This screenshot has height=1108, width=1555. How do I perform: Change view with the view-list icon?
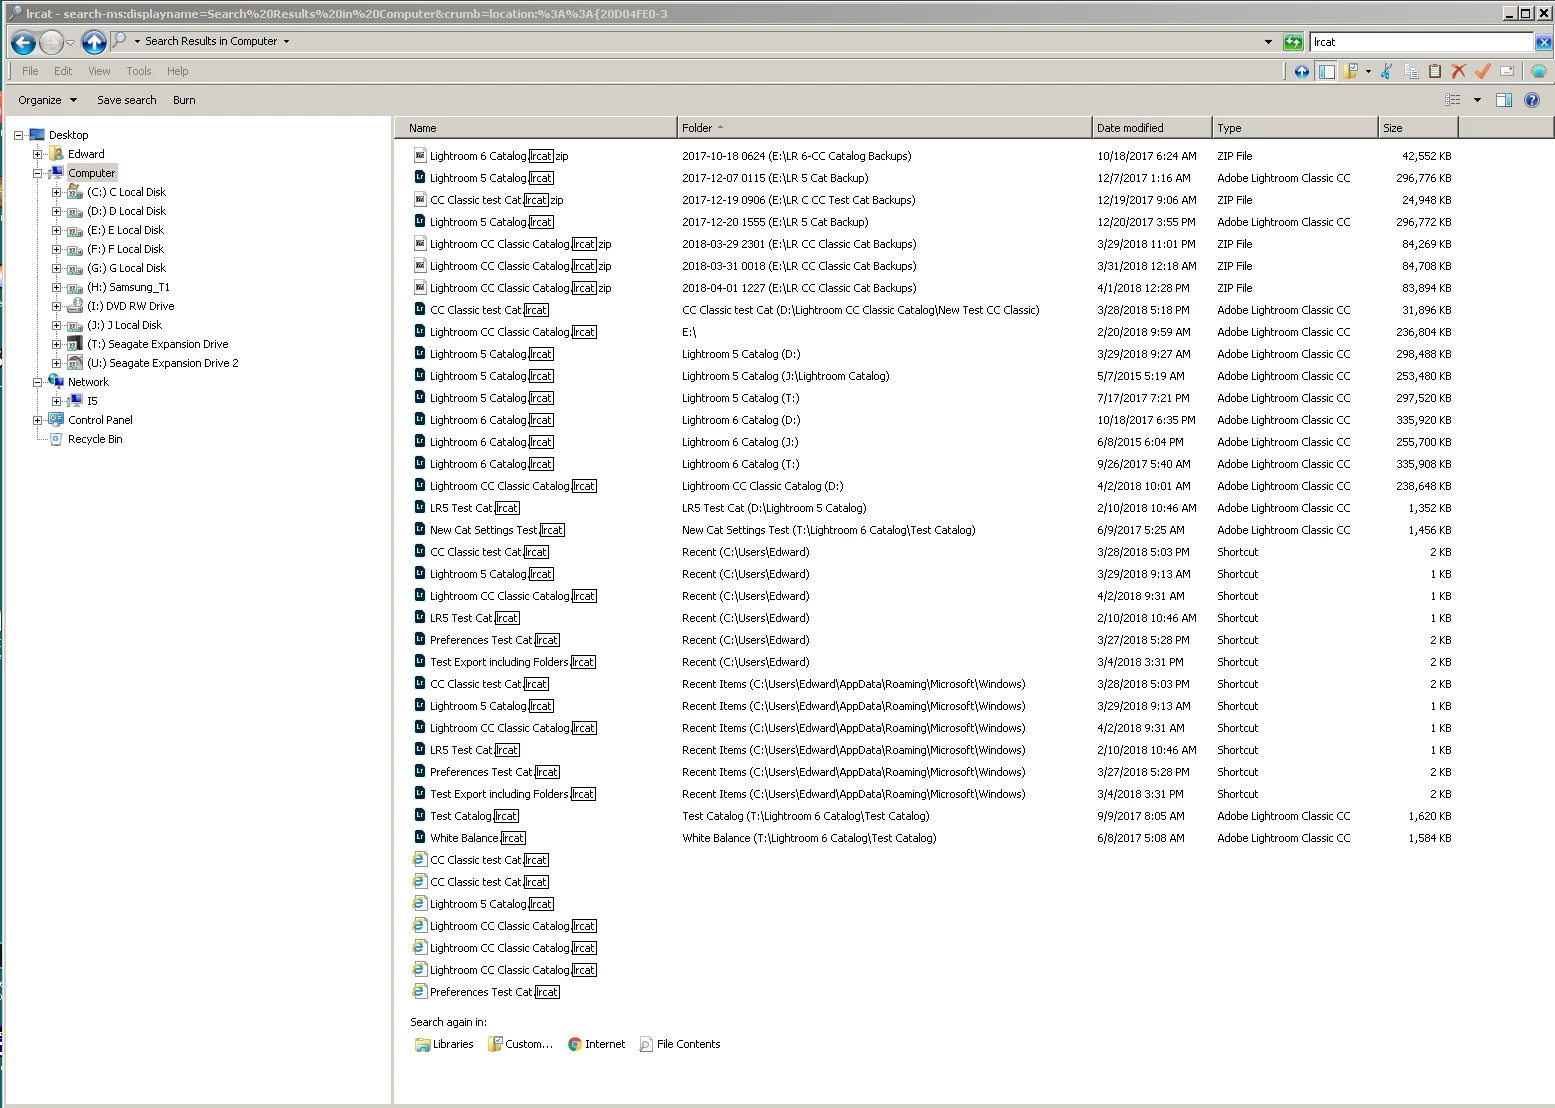point(1453,100)
